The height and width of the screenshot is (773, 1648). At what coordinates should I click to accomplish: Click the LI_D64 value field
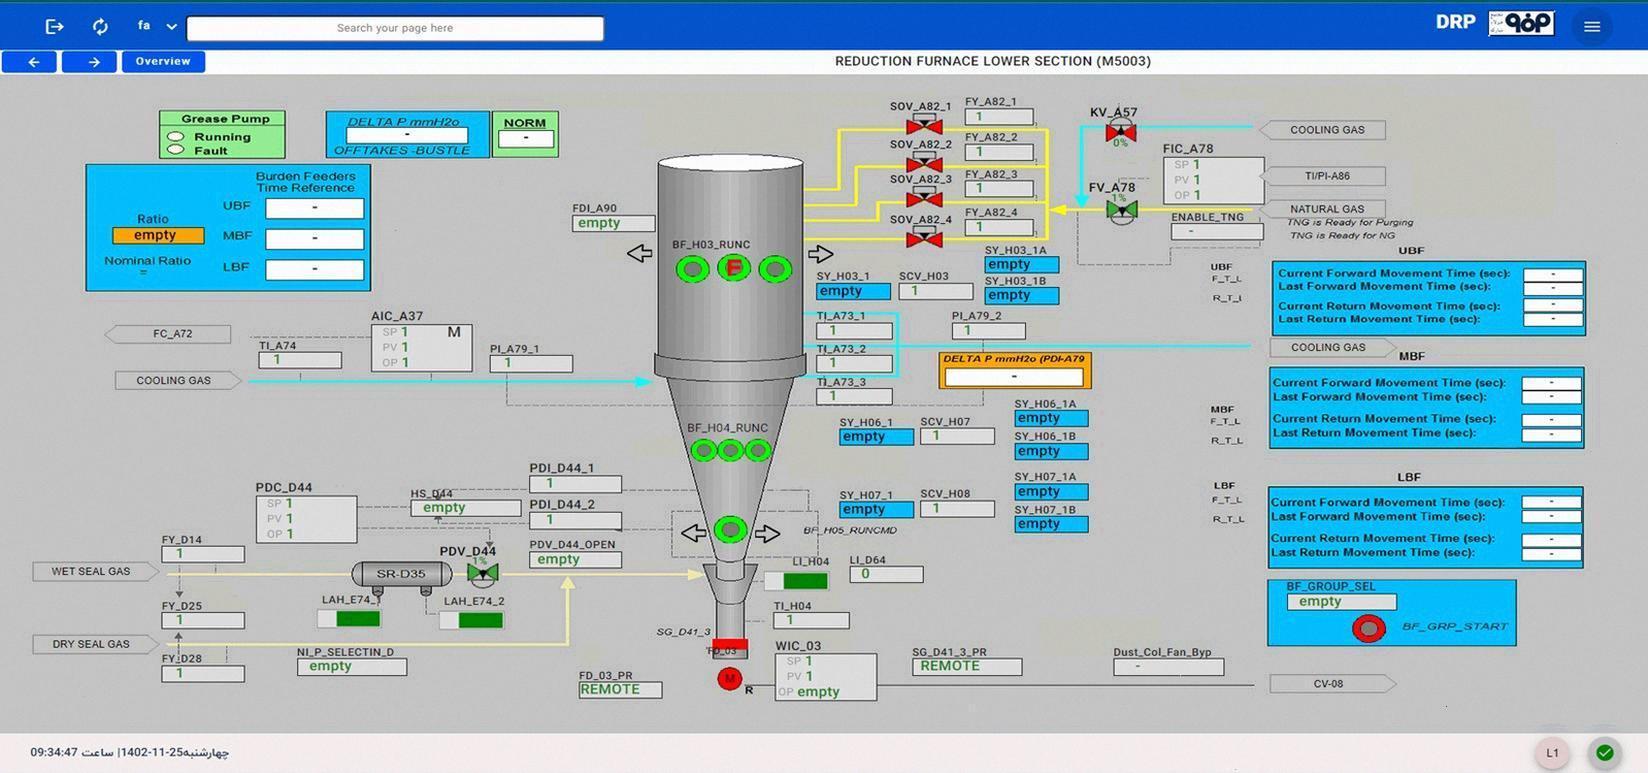886,575
